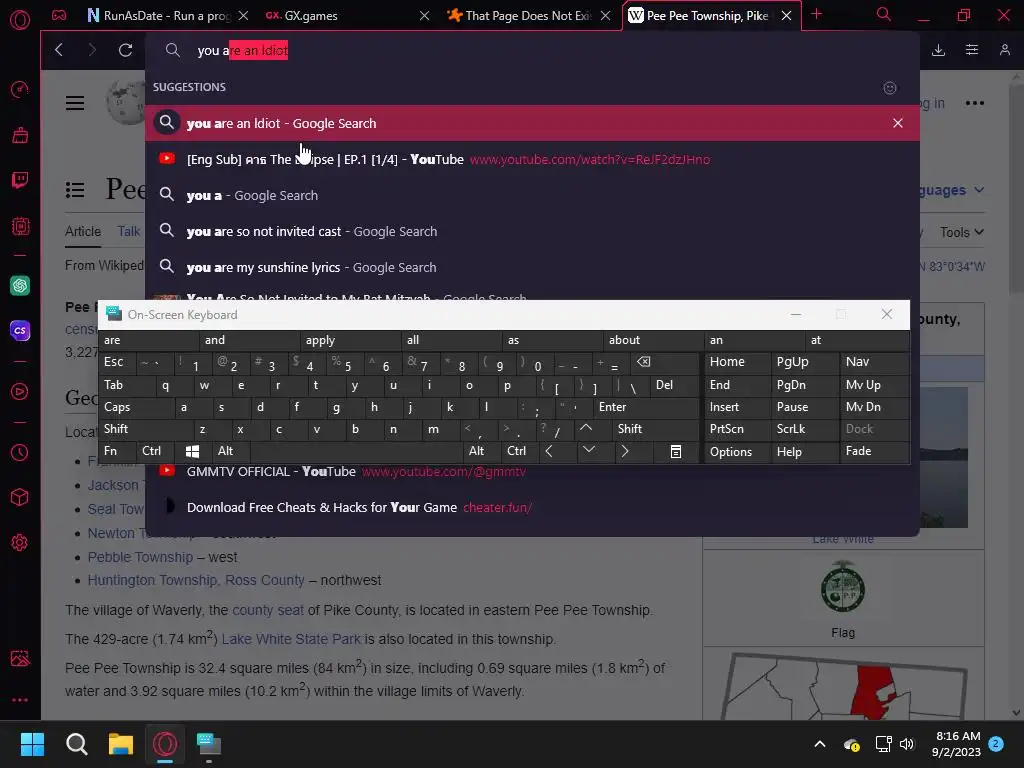This screenshot has height=768, width=1024.
Task: Toggle left Ctrl key on On-Screen Keyboard
Action: [x=155, y=451]
